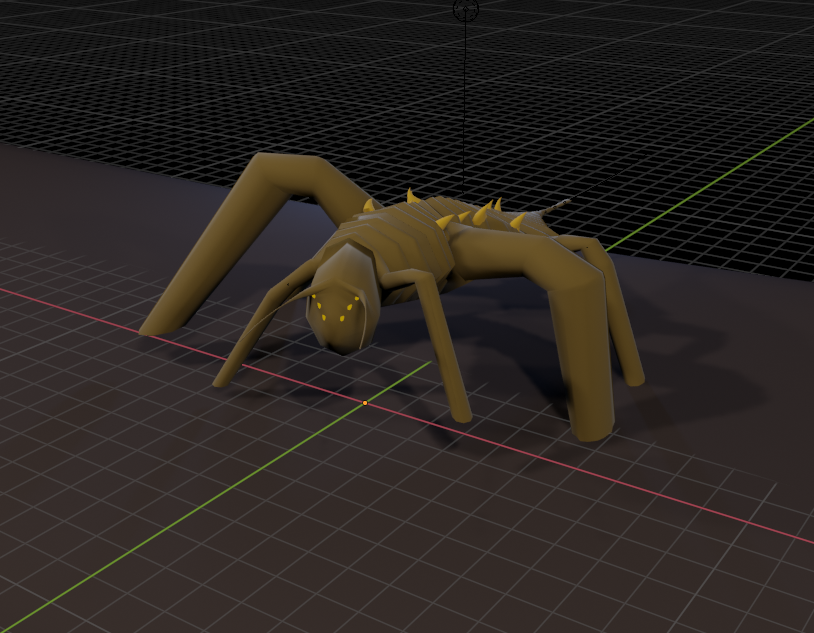The height and width of the screenshot is (633, 814).
Task: Click the orange origin point at the axes intersection
Action: coord(365,403)
